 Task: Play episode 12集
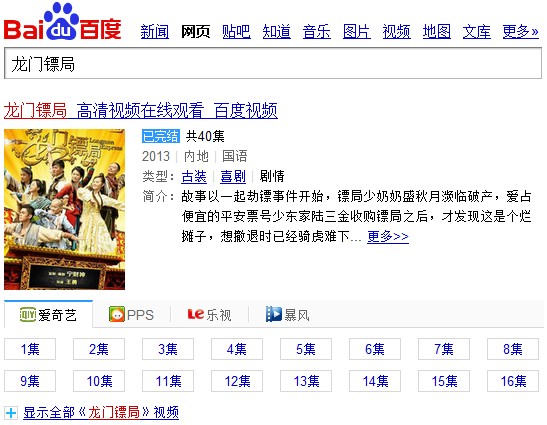point(237,381)
